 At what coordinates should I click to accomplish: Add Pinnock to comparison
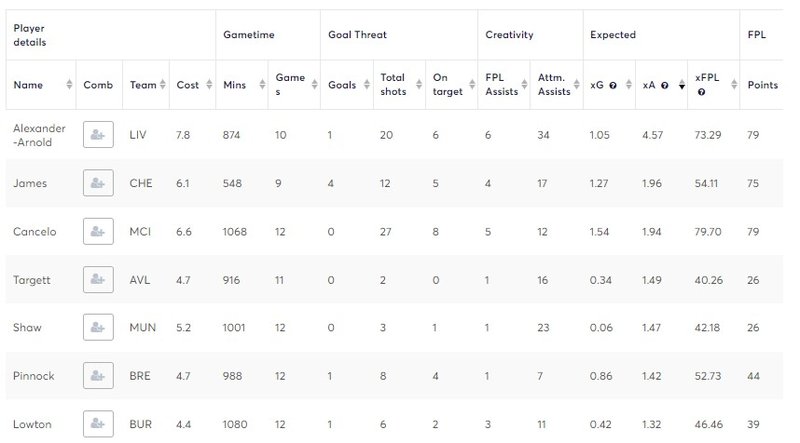pyautogui.click(x=98, y=376)
